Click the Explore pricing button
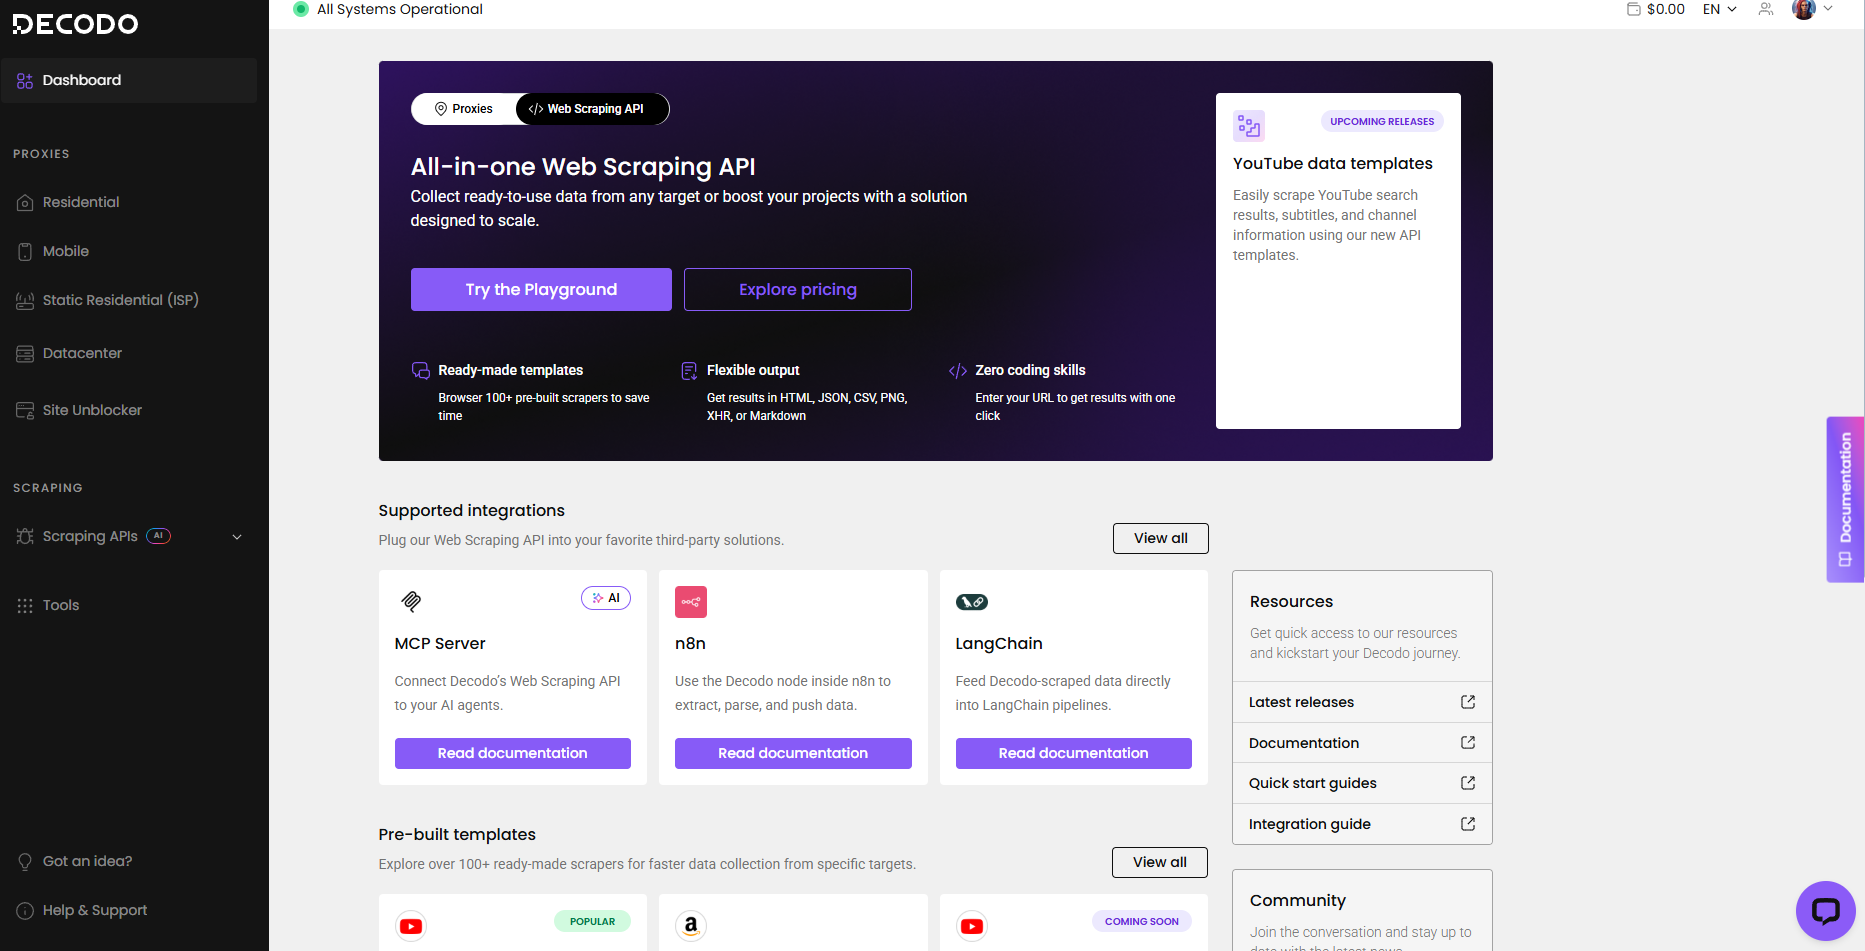Image resolution: width=1865 pixels, height=951 pixels. coord(797,289)
